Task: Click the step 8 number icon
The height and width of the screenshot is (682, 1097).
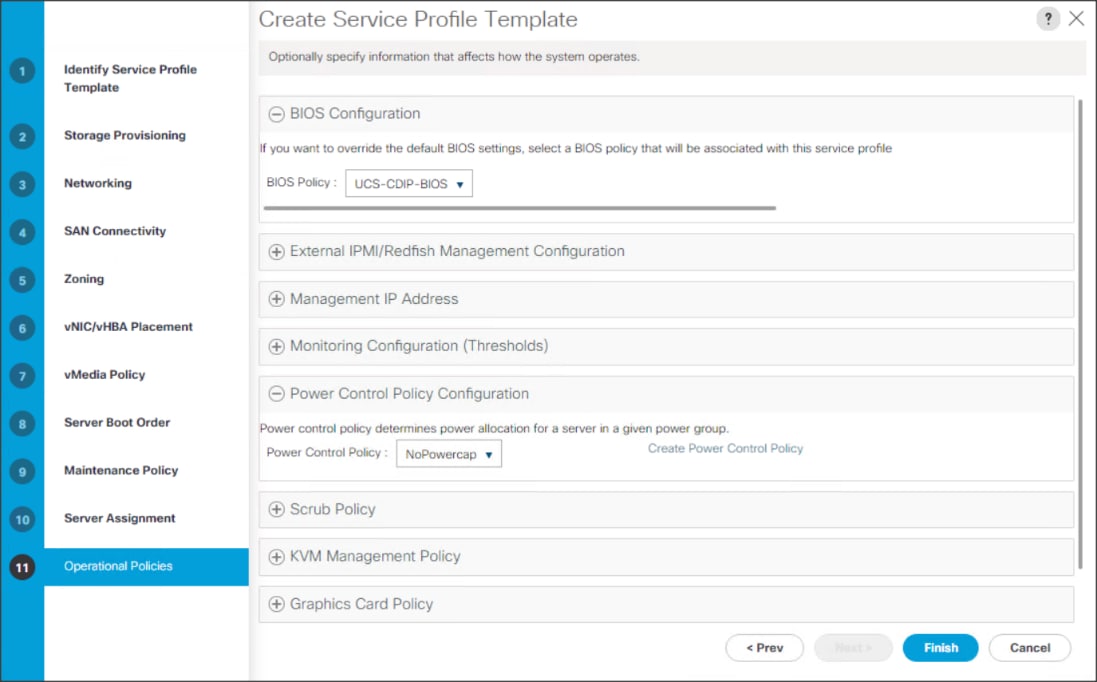Action: click(22, 424)
